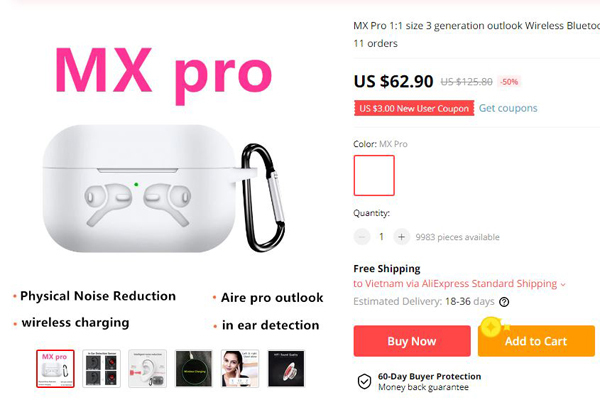Click the Buy Now button
The height and width of the screenshot is (400, 600).
(412, 341)
